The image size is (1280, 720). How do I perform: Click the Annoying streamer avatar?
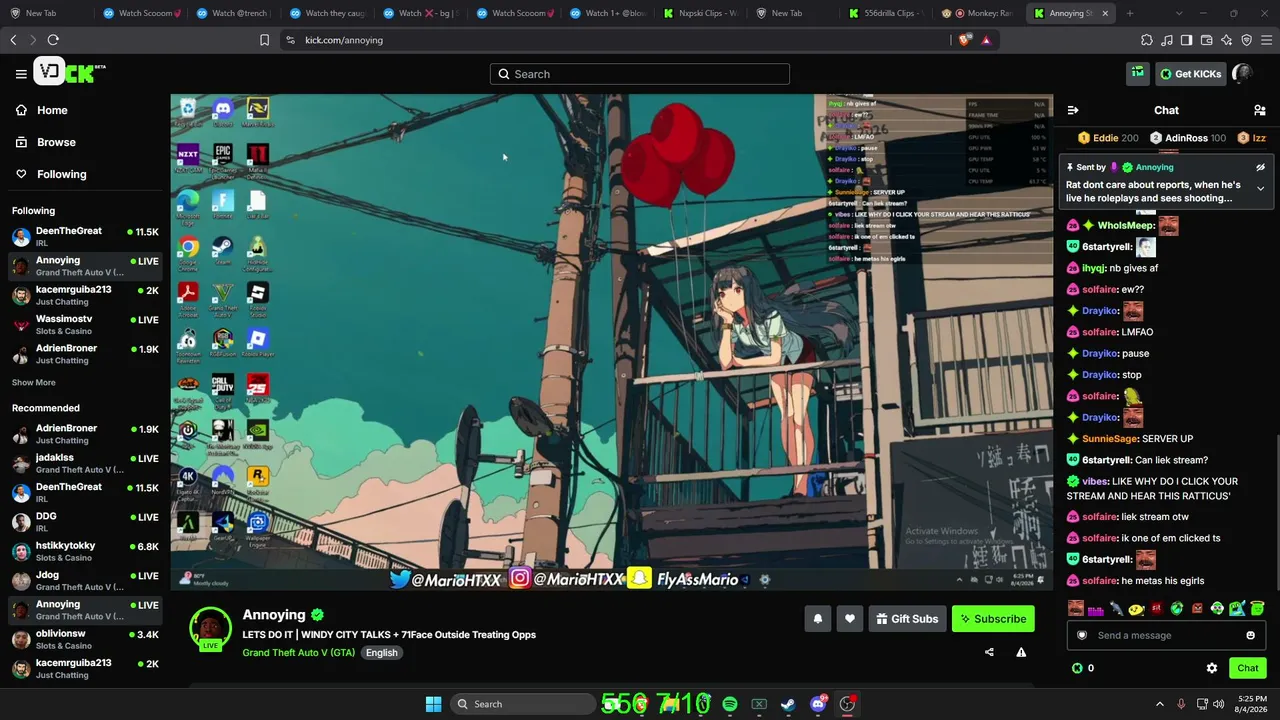tap(211, 628)
